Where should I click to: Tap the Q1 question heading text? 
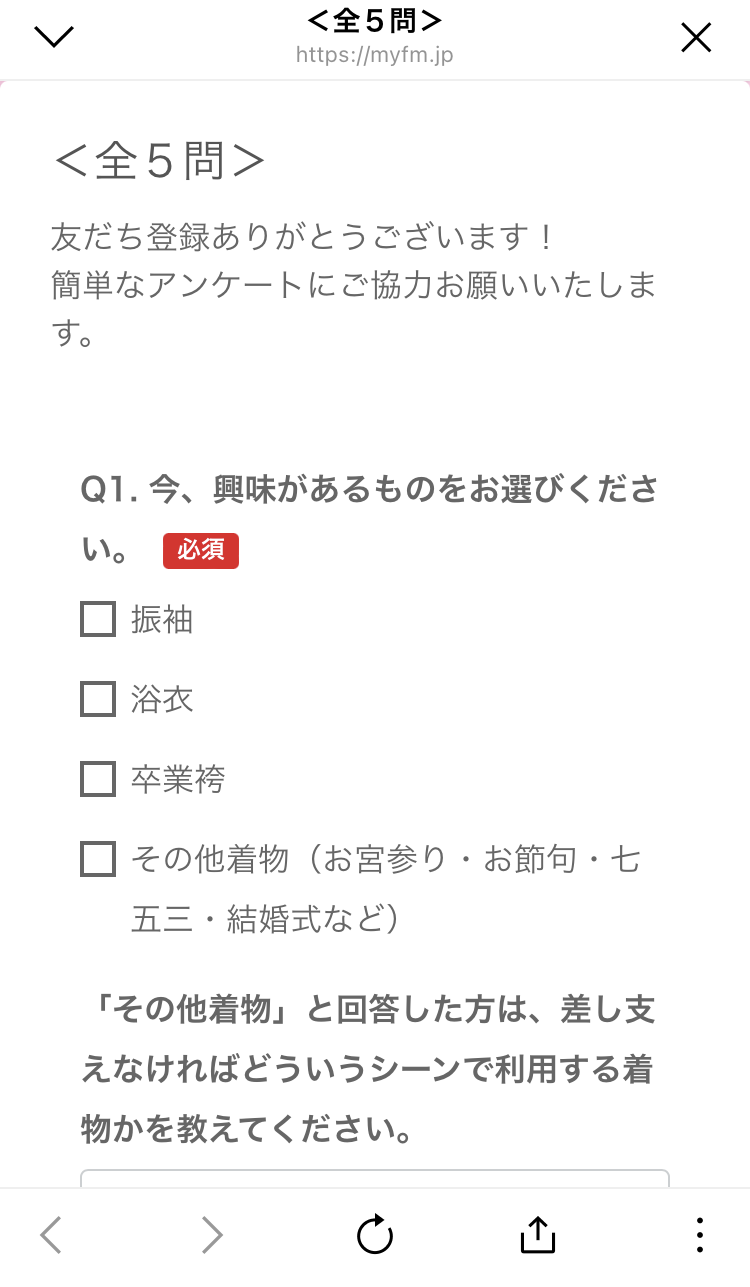[370, 490]
